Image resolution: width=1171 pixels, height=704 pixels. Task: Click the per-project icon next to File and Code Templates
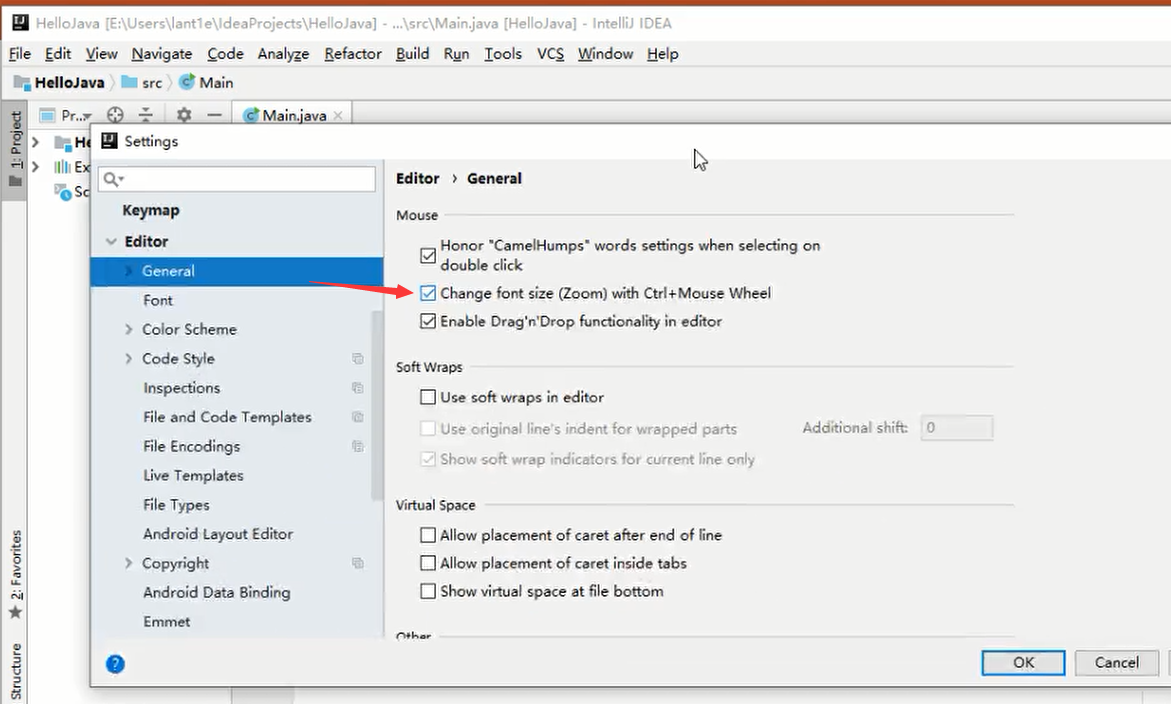(358, 417)
